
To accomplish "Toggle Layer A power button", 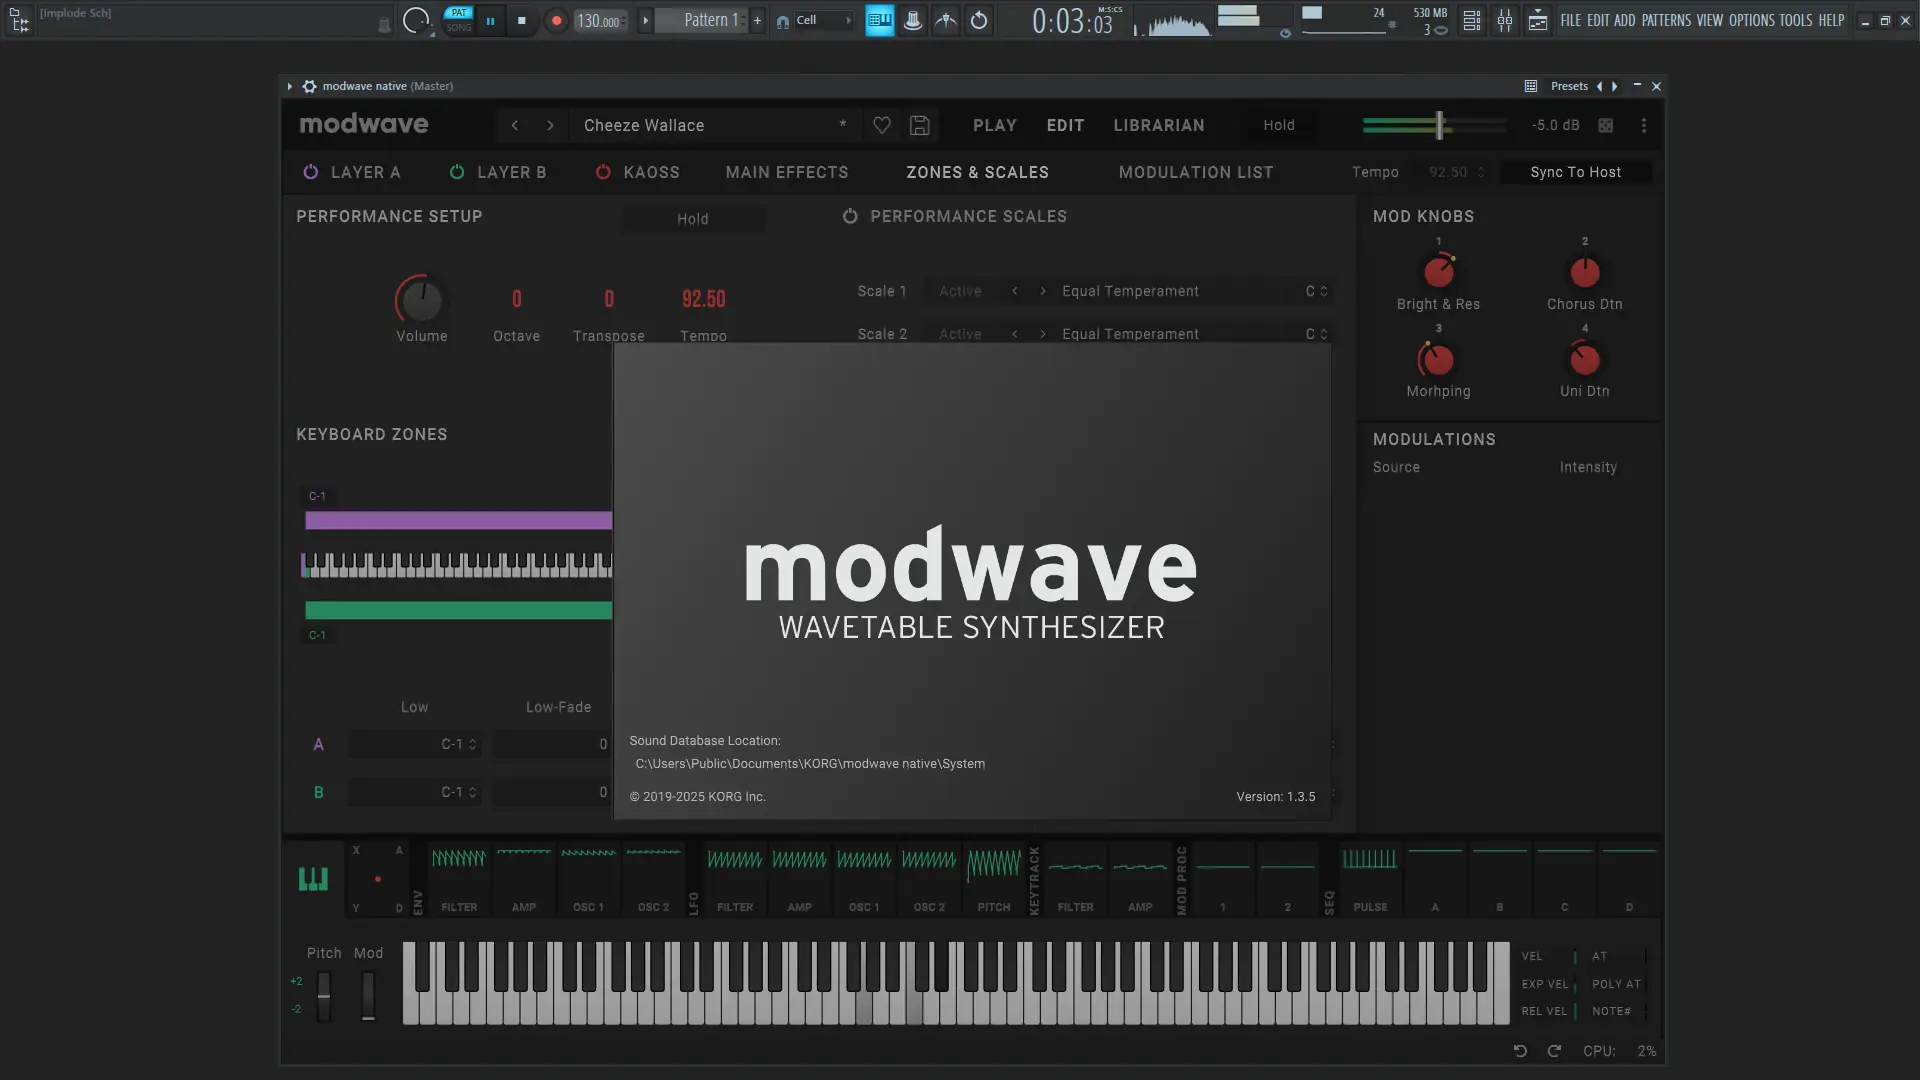I will (x=311, y=172).
